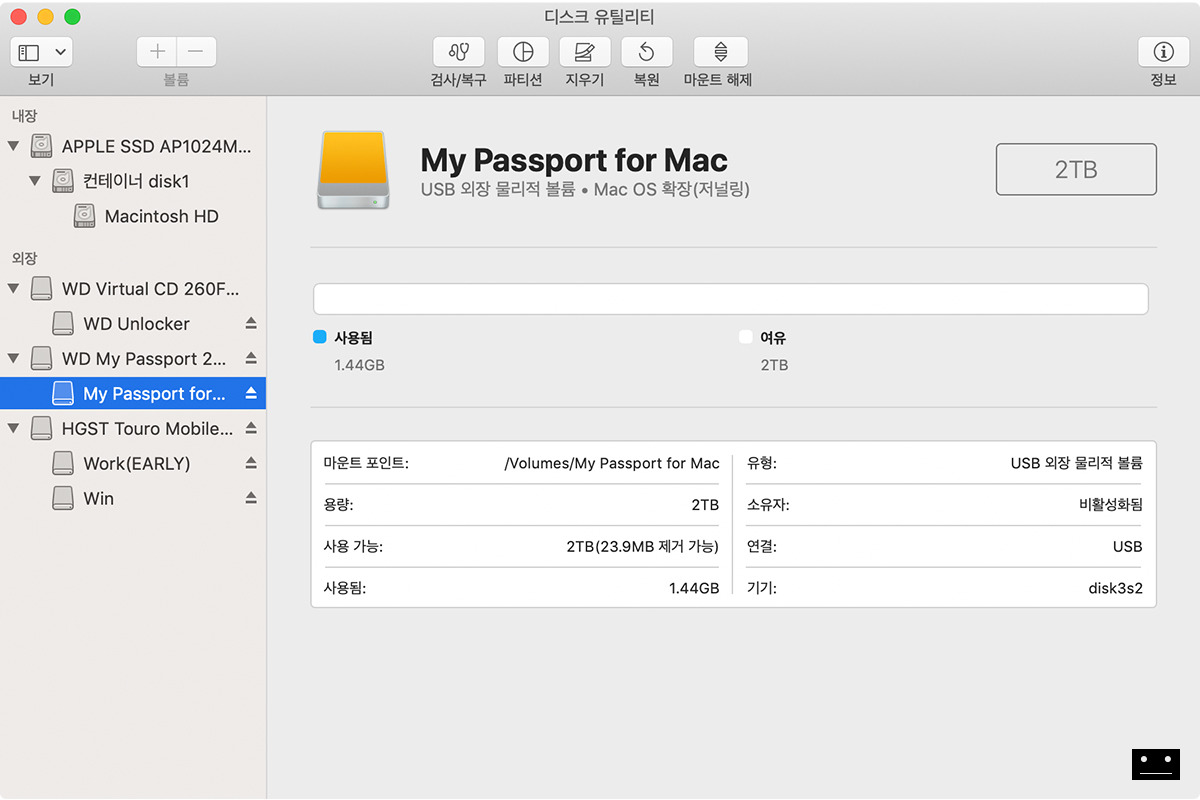
Task: Collapse the APPLE SSD AP1024M tree
Action: [13, 146]
